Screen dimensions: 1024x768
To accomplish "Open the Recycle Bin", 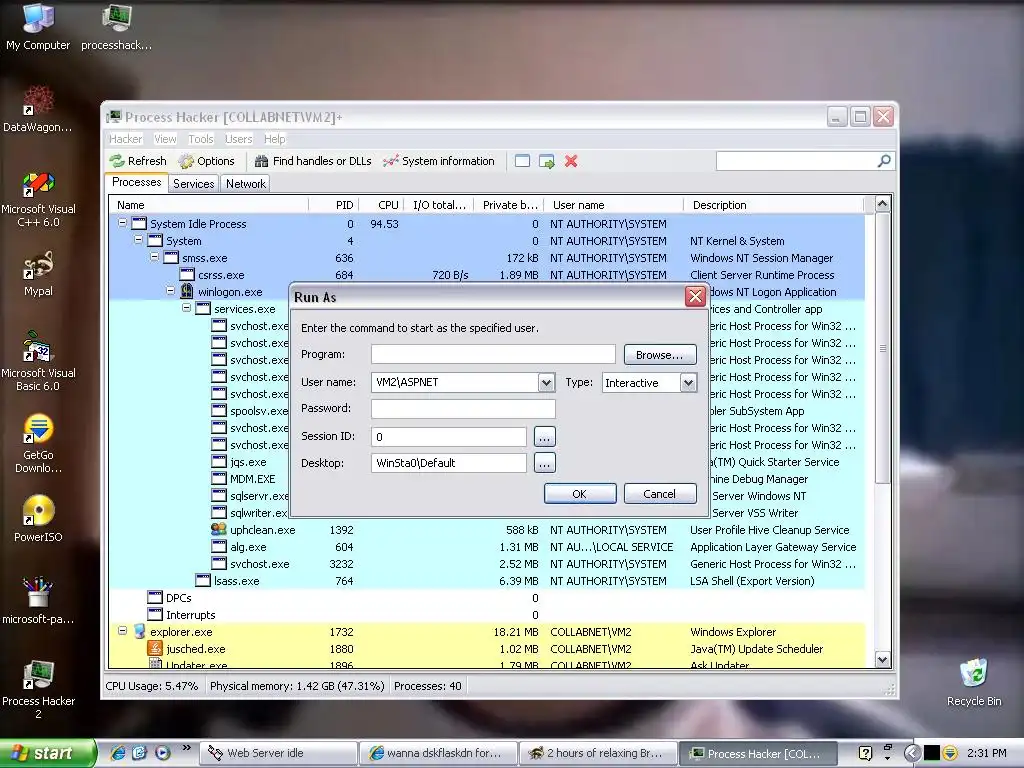I will [974, 682].
